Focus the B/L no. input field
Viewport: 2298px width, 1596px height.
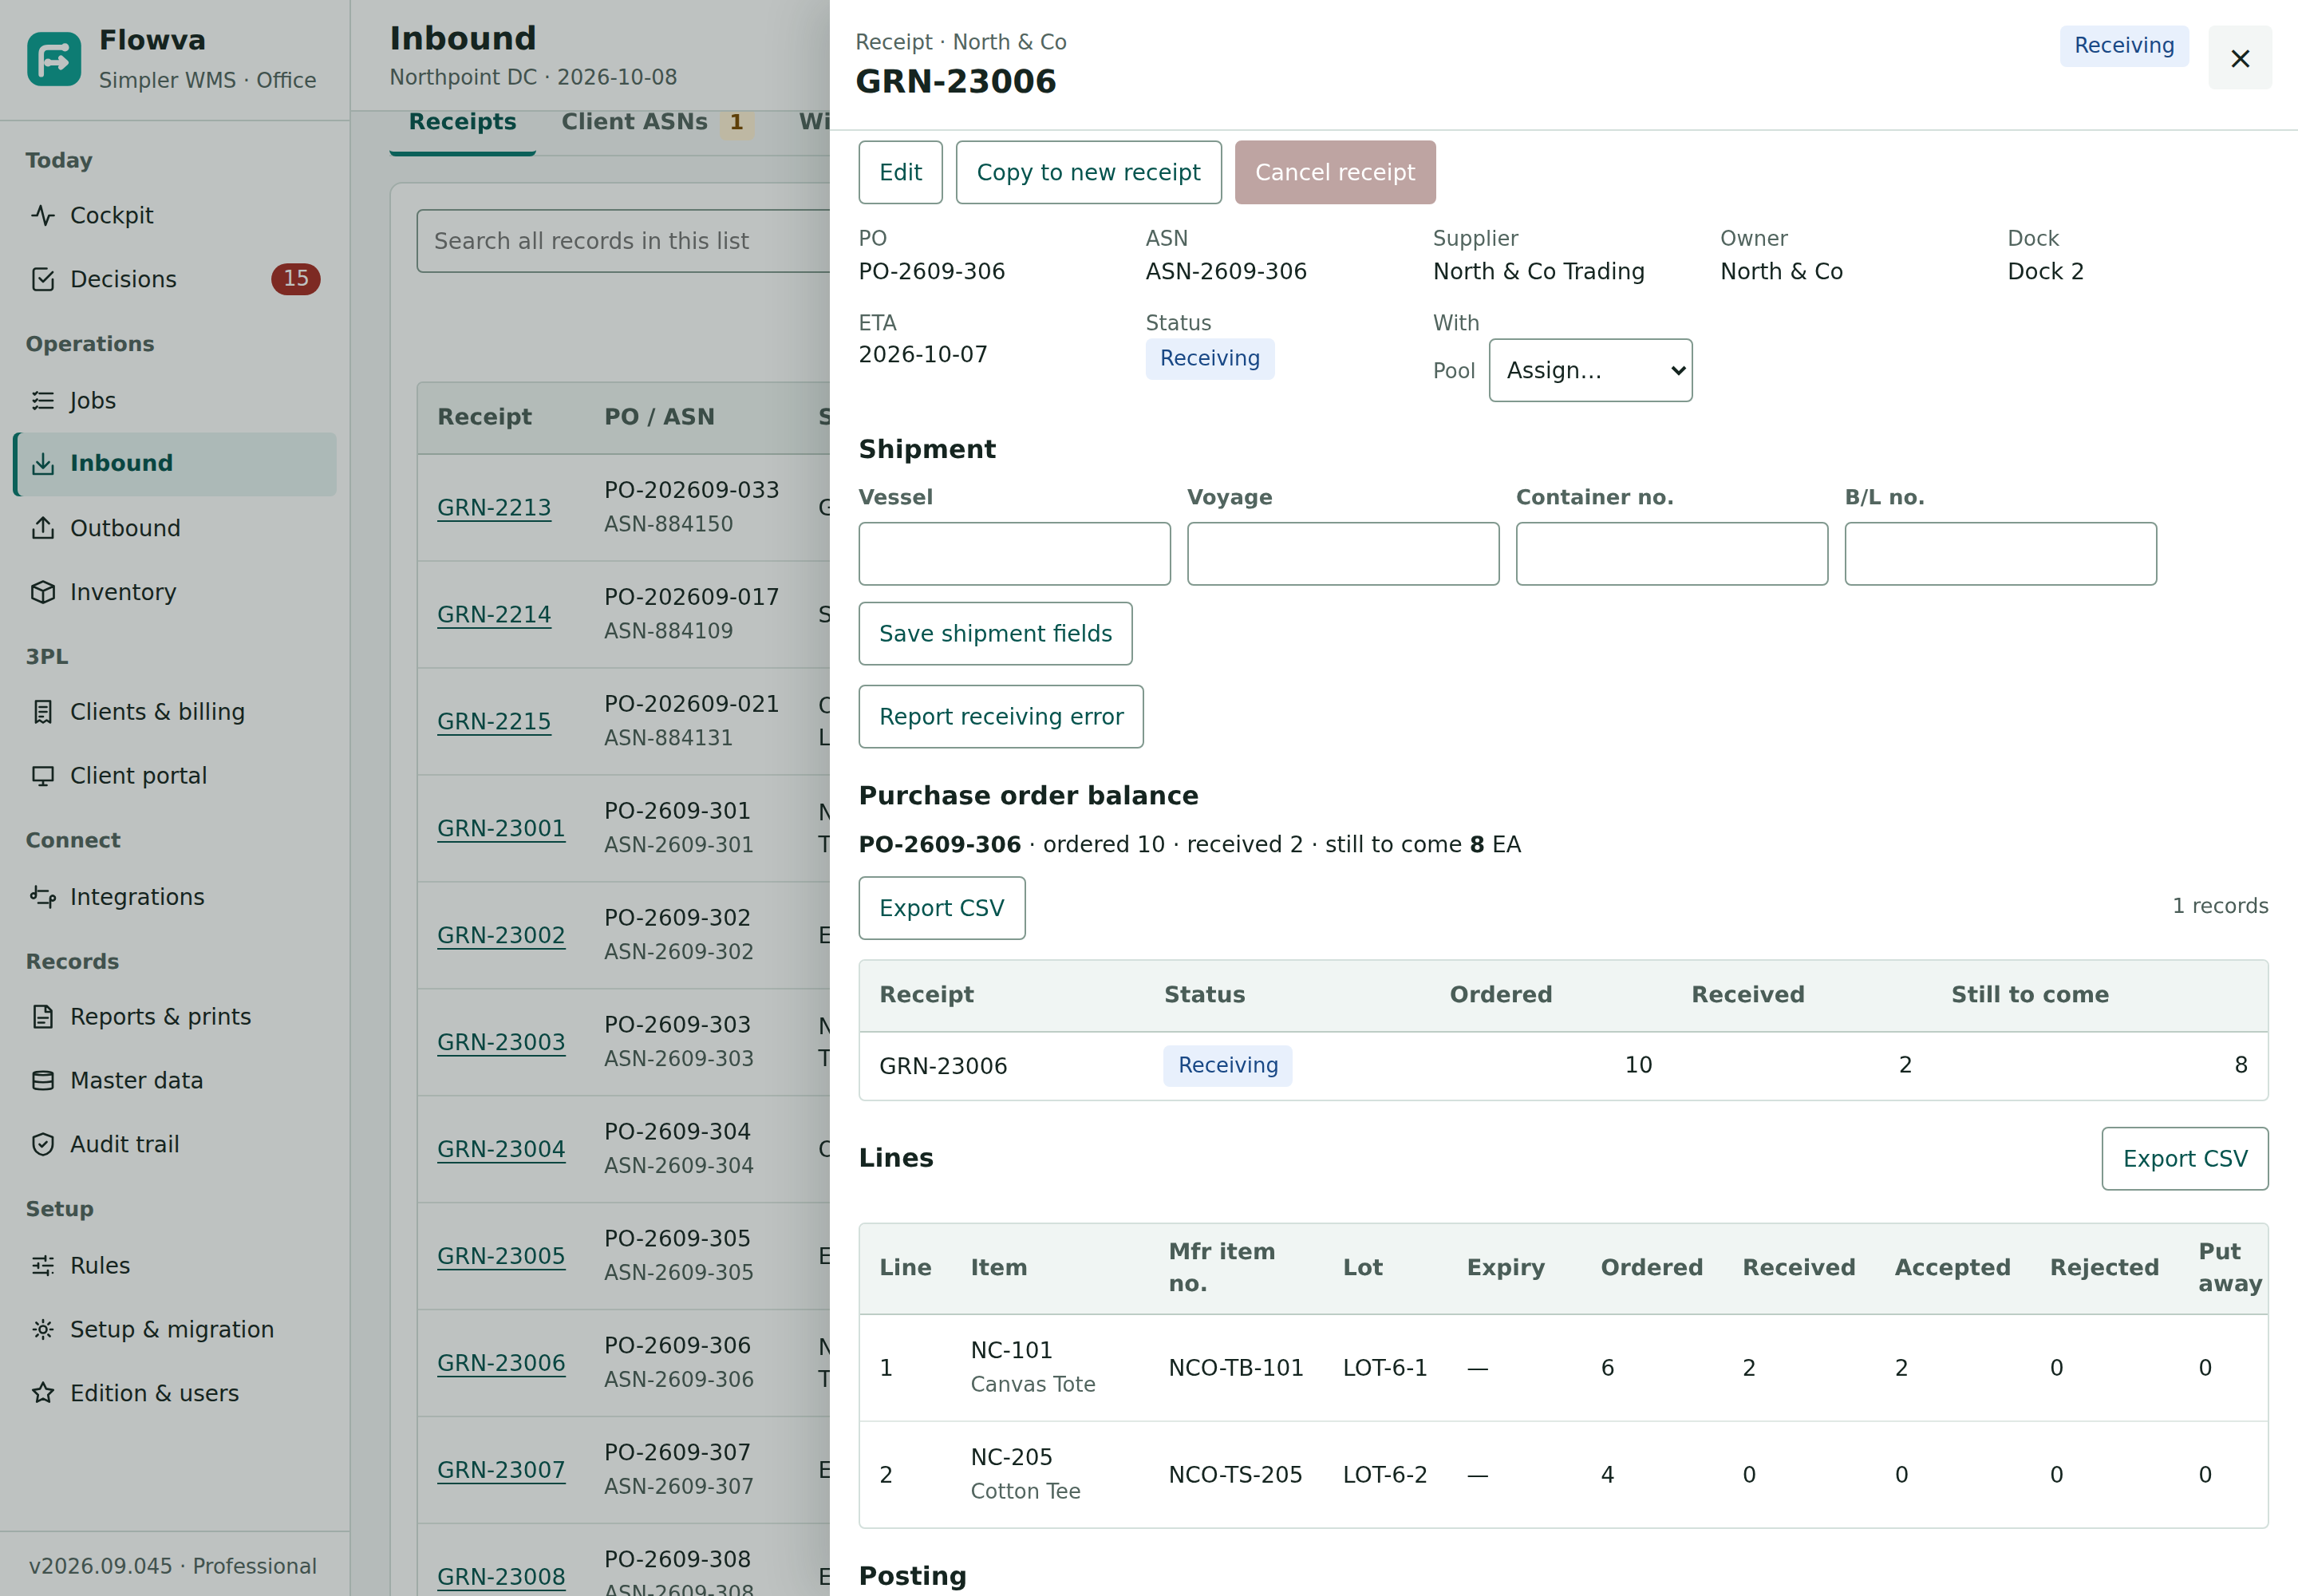click(2000, 553)
